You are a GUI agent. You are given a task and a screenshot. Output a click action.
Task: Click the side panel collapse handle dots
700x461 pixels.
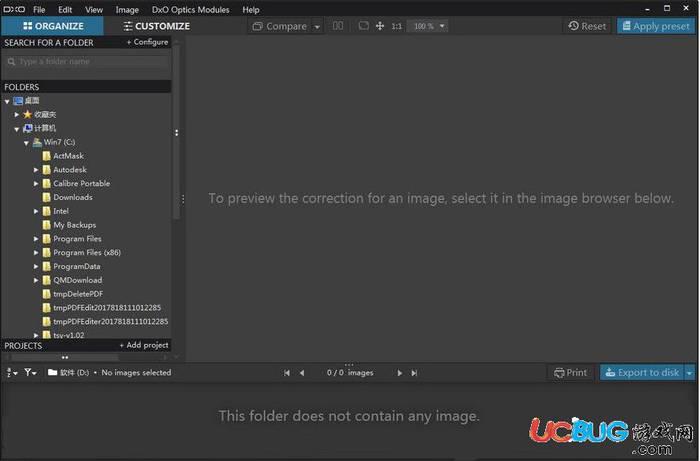tap(177, 133)
